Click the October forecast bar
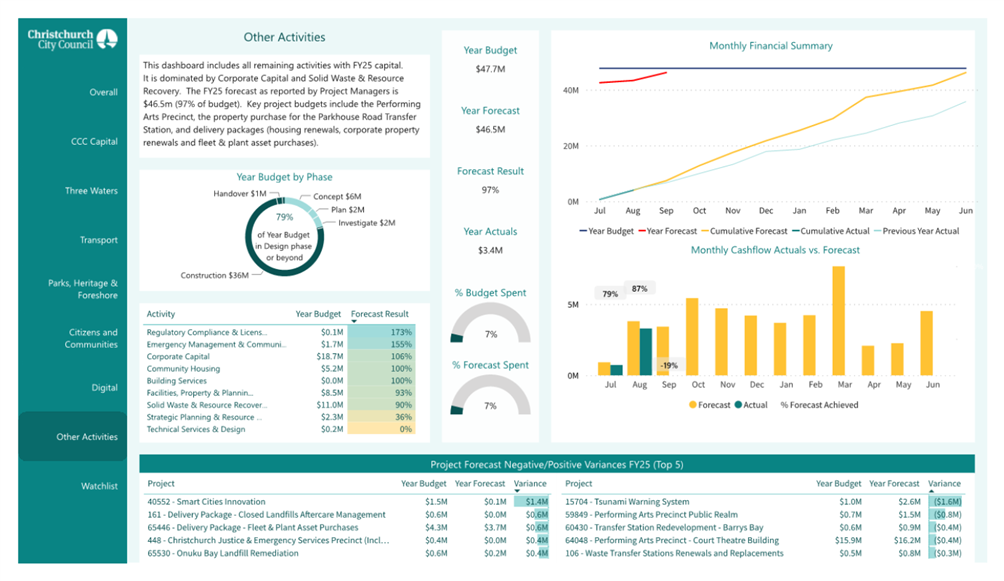The width and height of the screenshot is (1004, 581). point(692,337)
